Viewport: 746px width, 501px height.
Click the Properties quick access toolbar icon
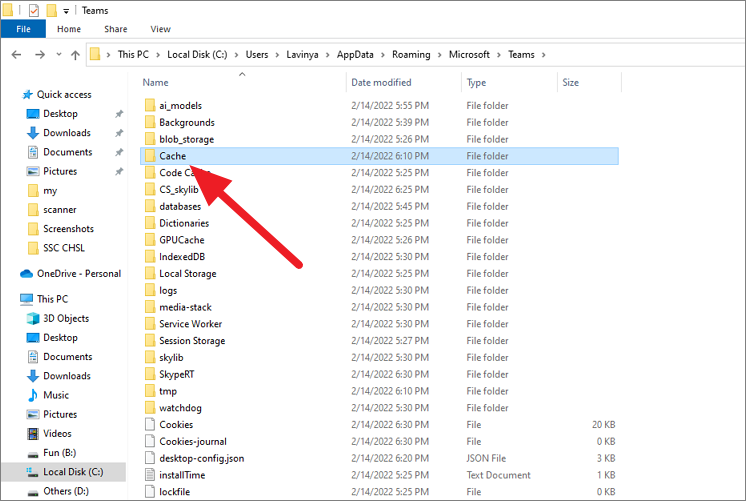[34, 10]
